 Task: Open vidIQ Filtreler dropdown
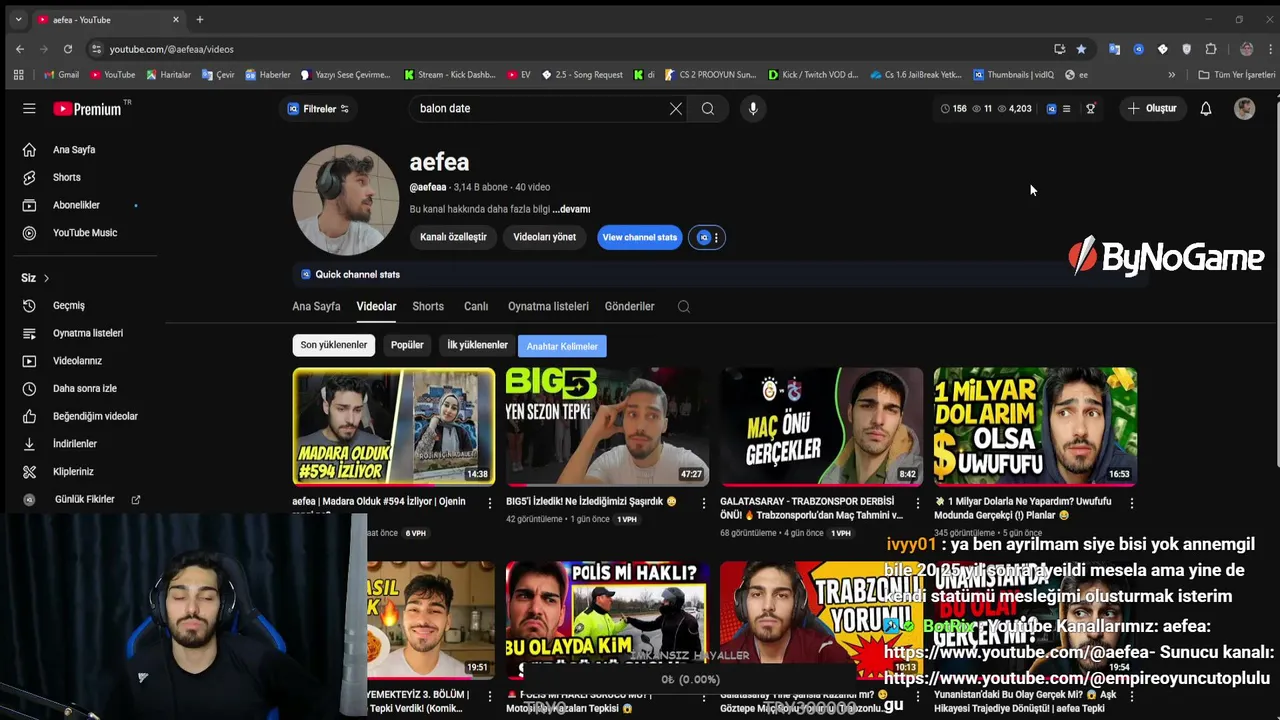click(x=318, y=109)
